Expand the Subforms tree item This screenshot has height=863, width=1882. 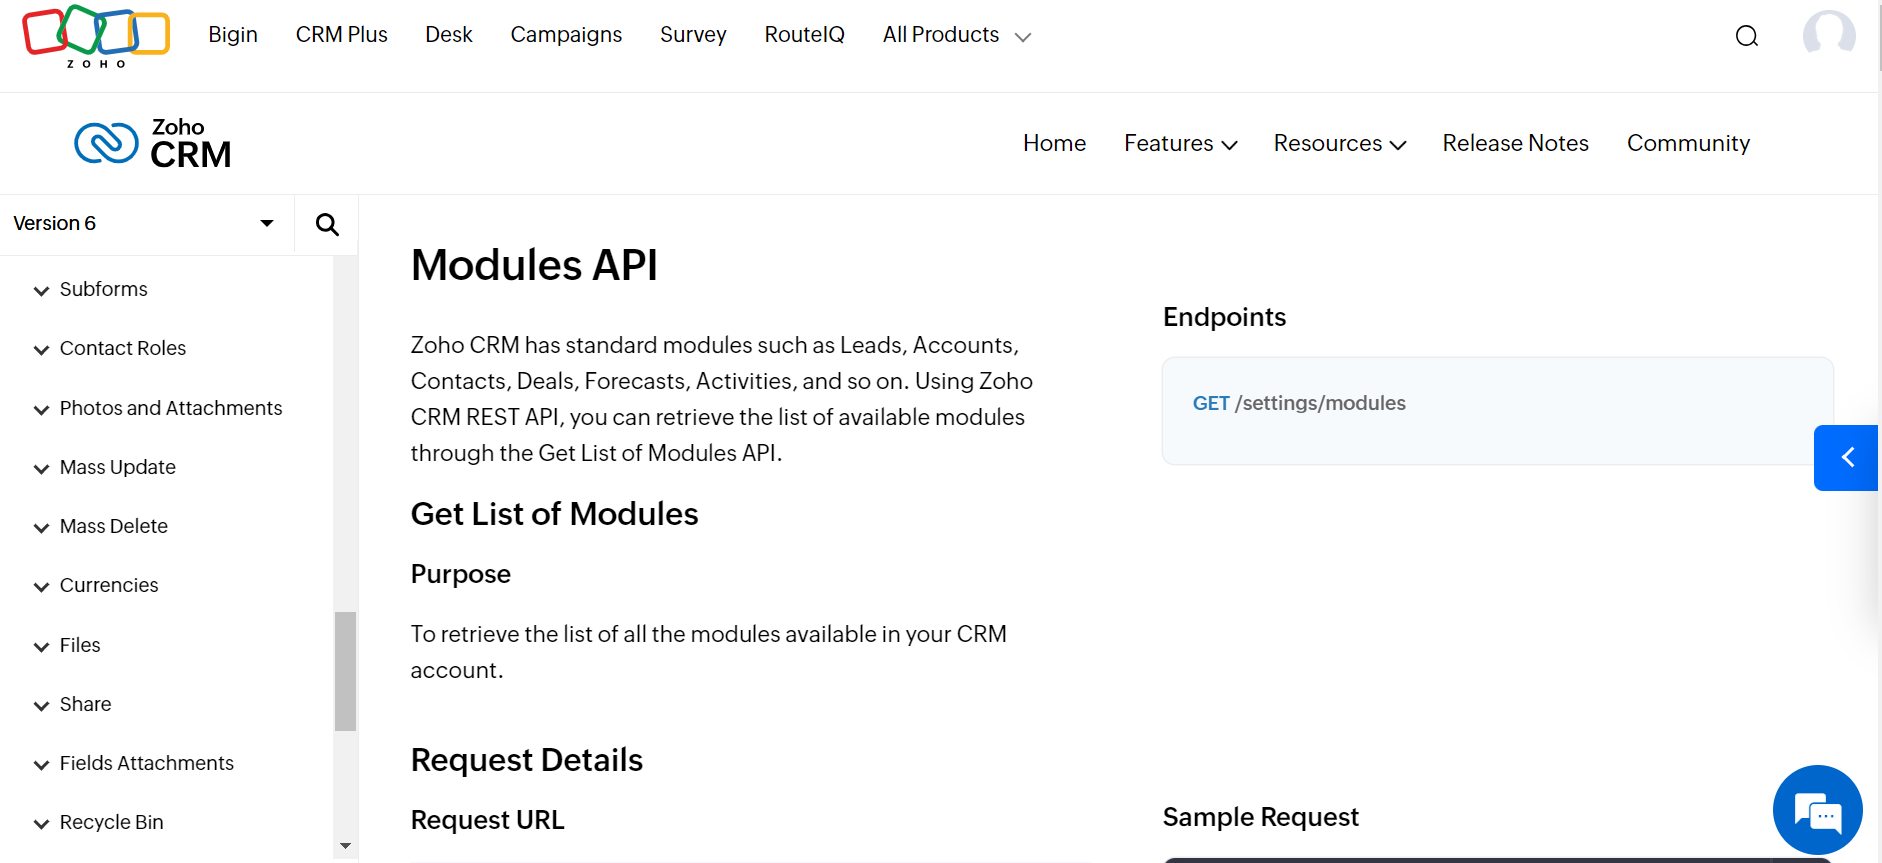(x=41, y=290)
